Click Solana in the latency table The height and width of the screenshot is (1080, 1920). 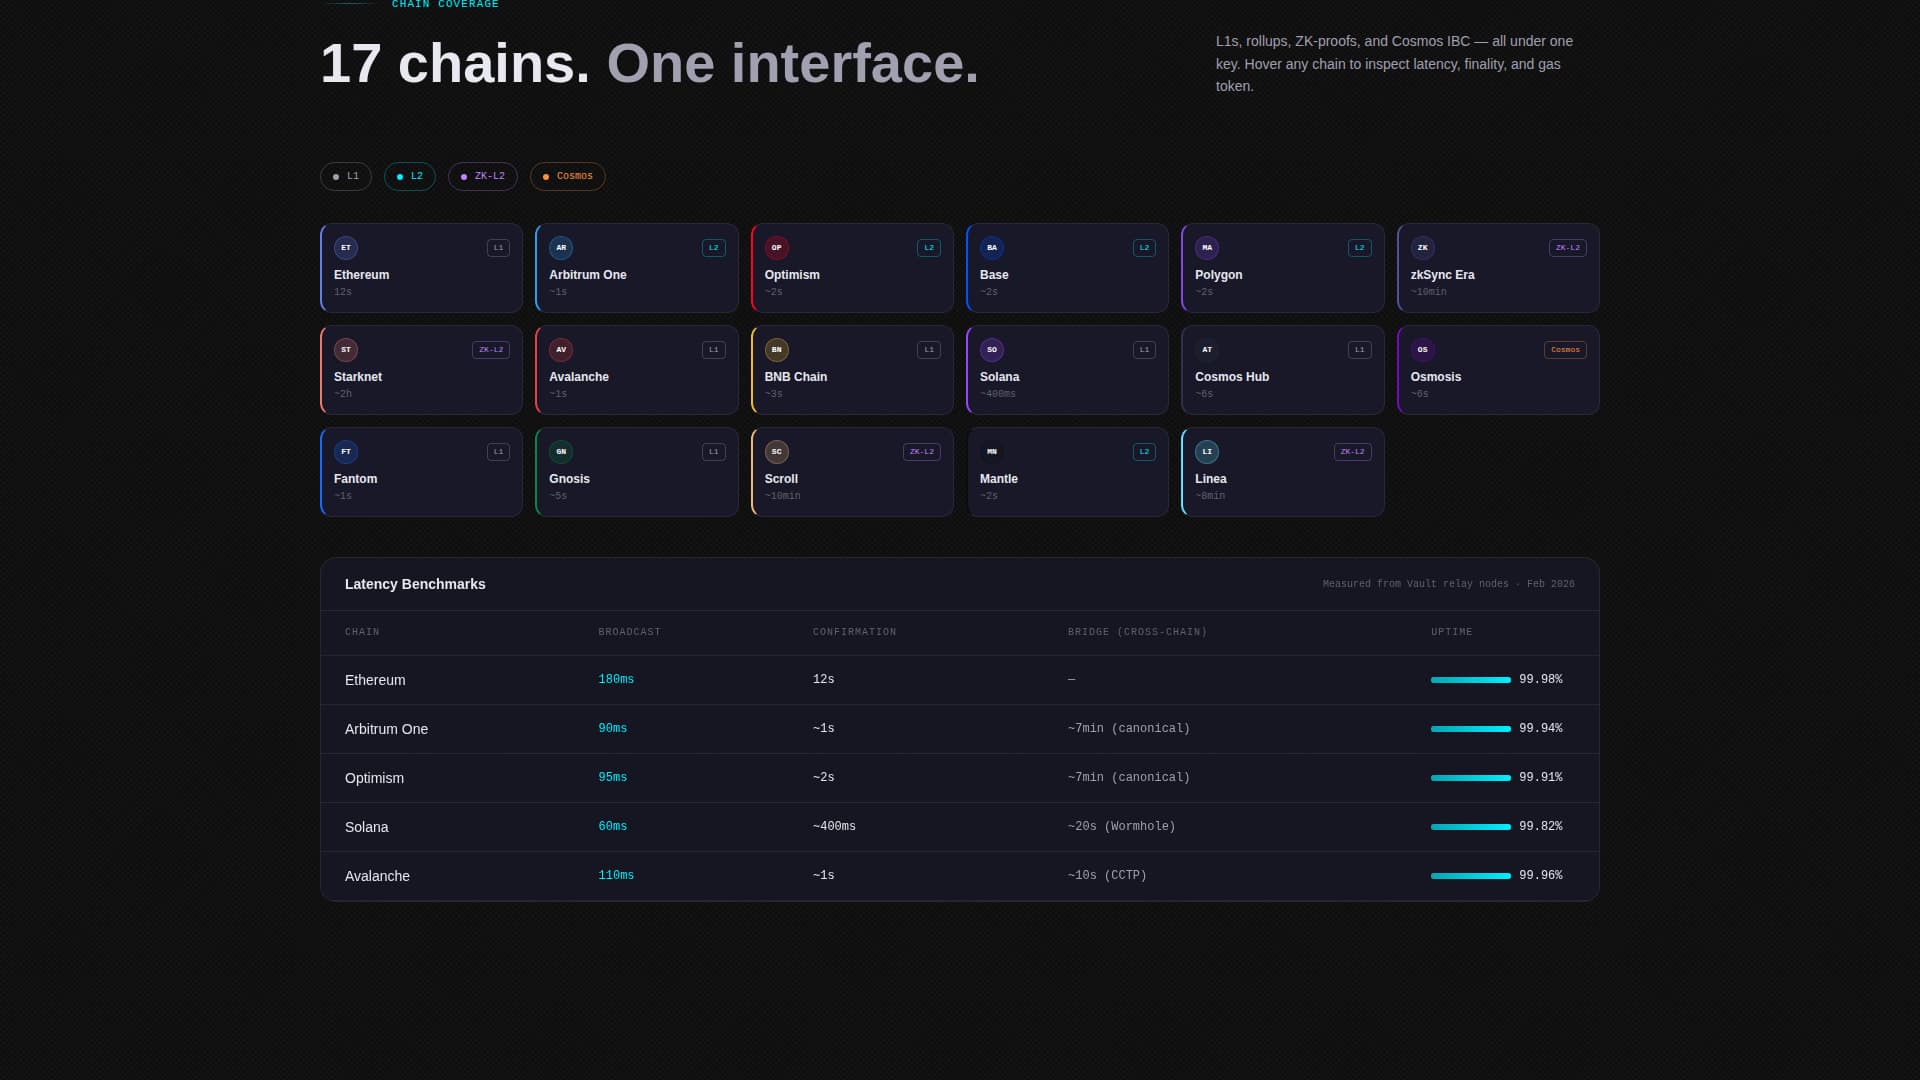coord(367,827)
